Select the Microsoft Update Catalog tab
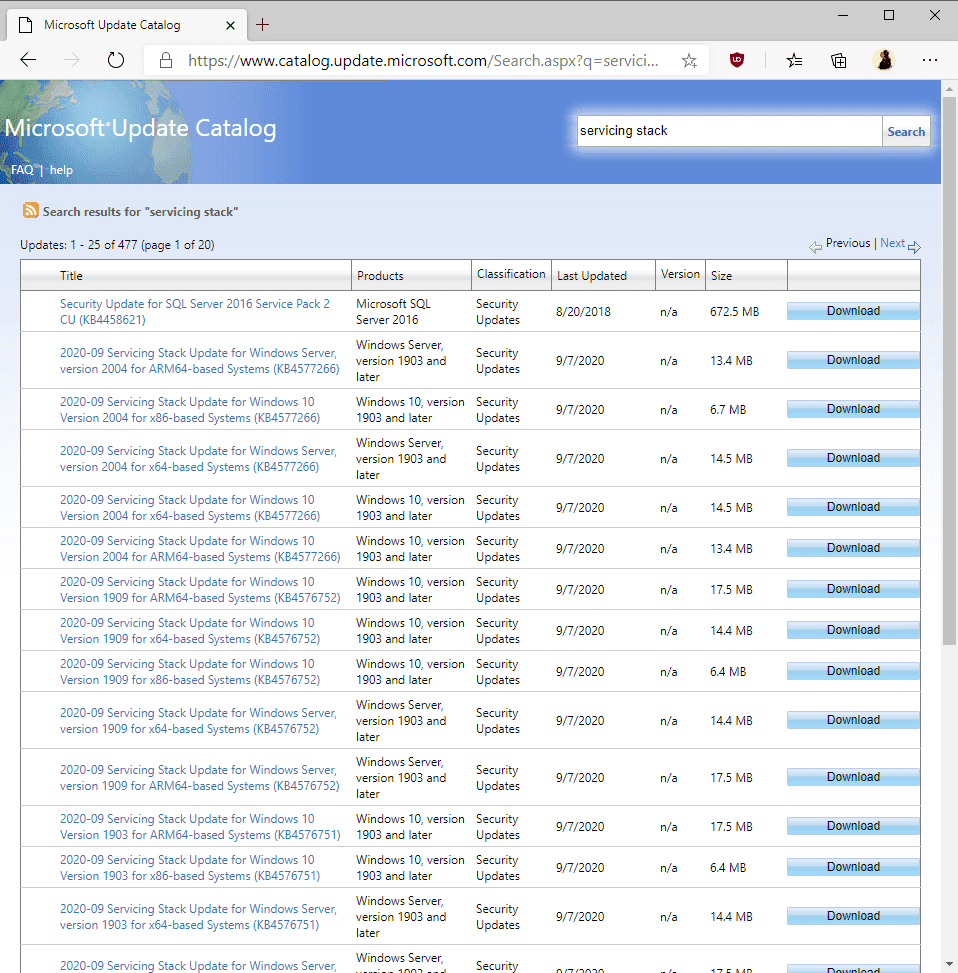958x973 pixels. (127, 25)
